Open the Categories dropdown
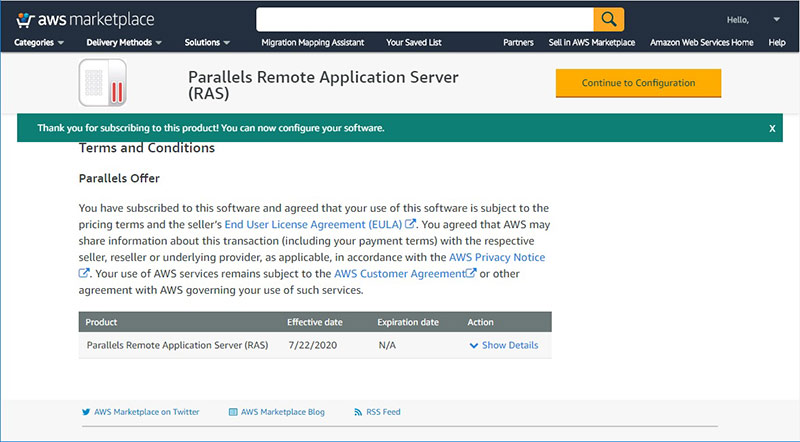The width and height of the screenshot is (800, 442). [39, 42]
